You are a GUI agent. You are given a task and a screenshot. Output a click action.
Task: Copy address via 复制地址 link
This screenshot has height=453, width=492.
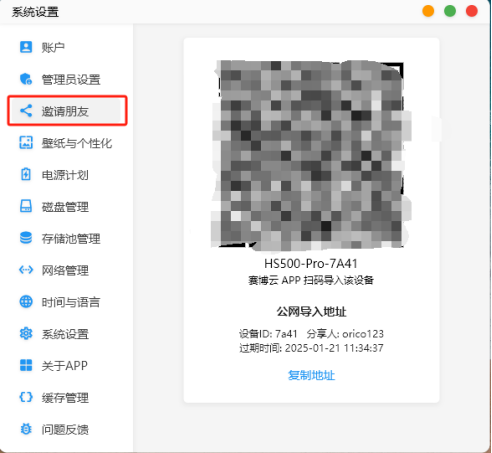coord(311,375)
